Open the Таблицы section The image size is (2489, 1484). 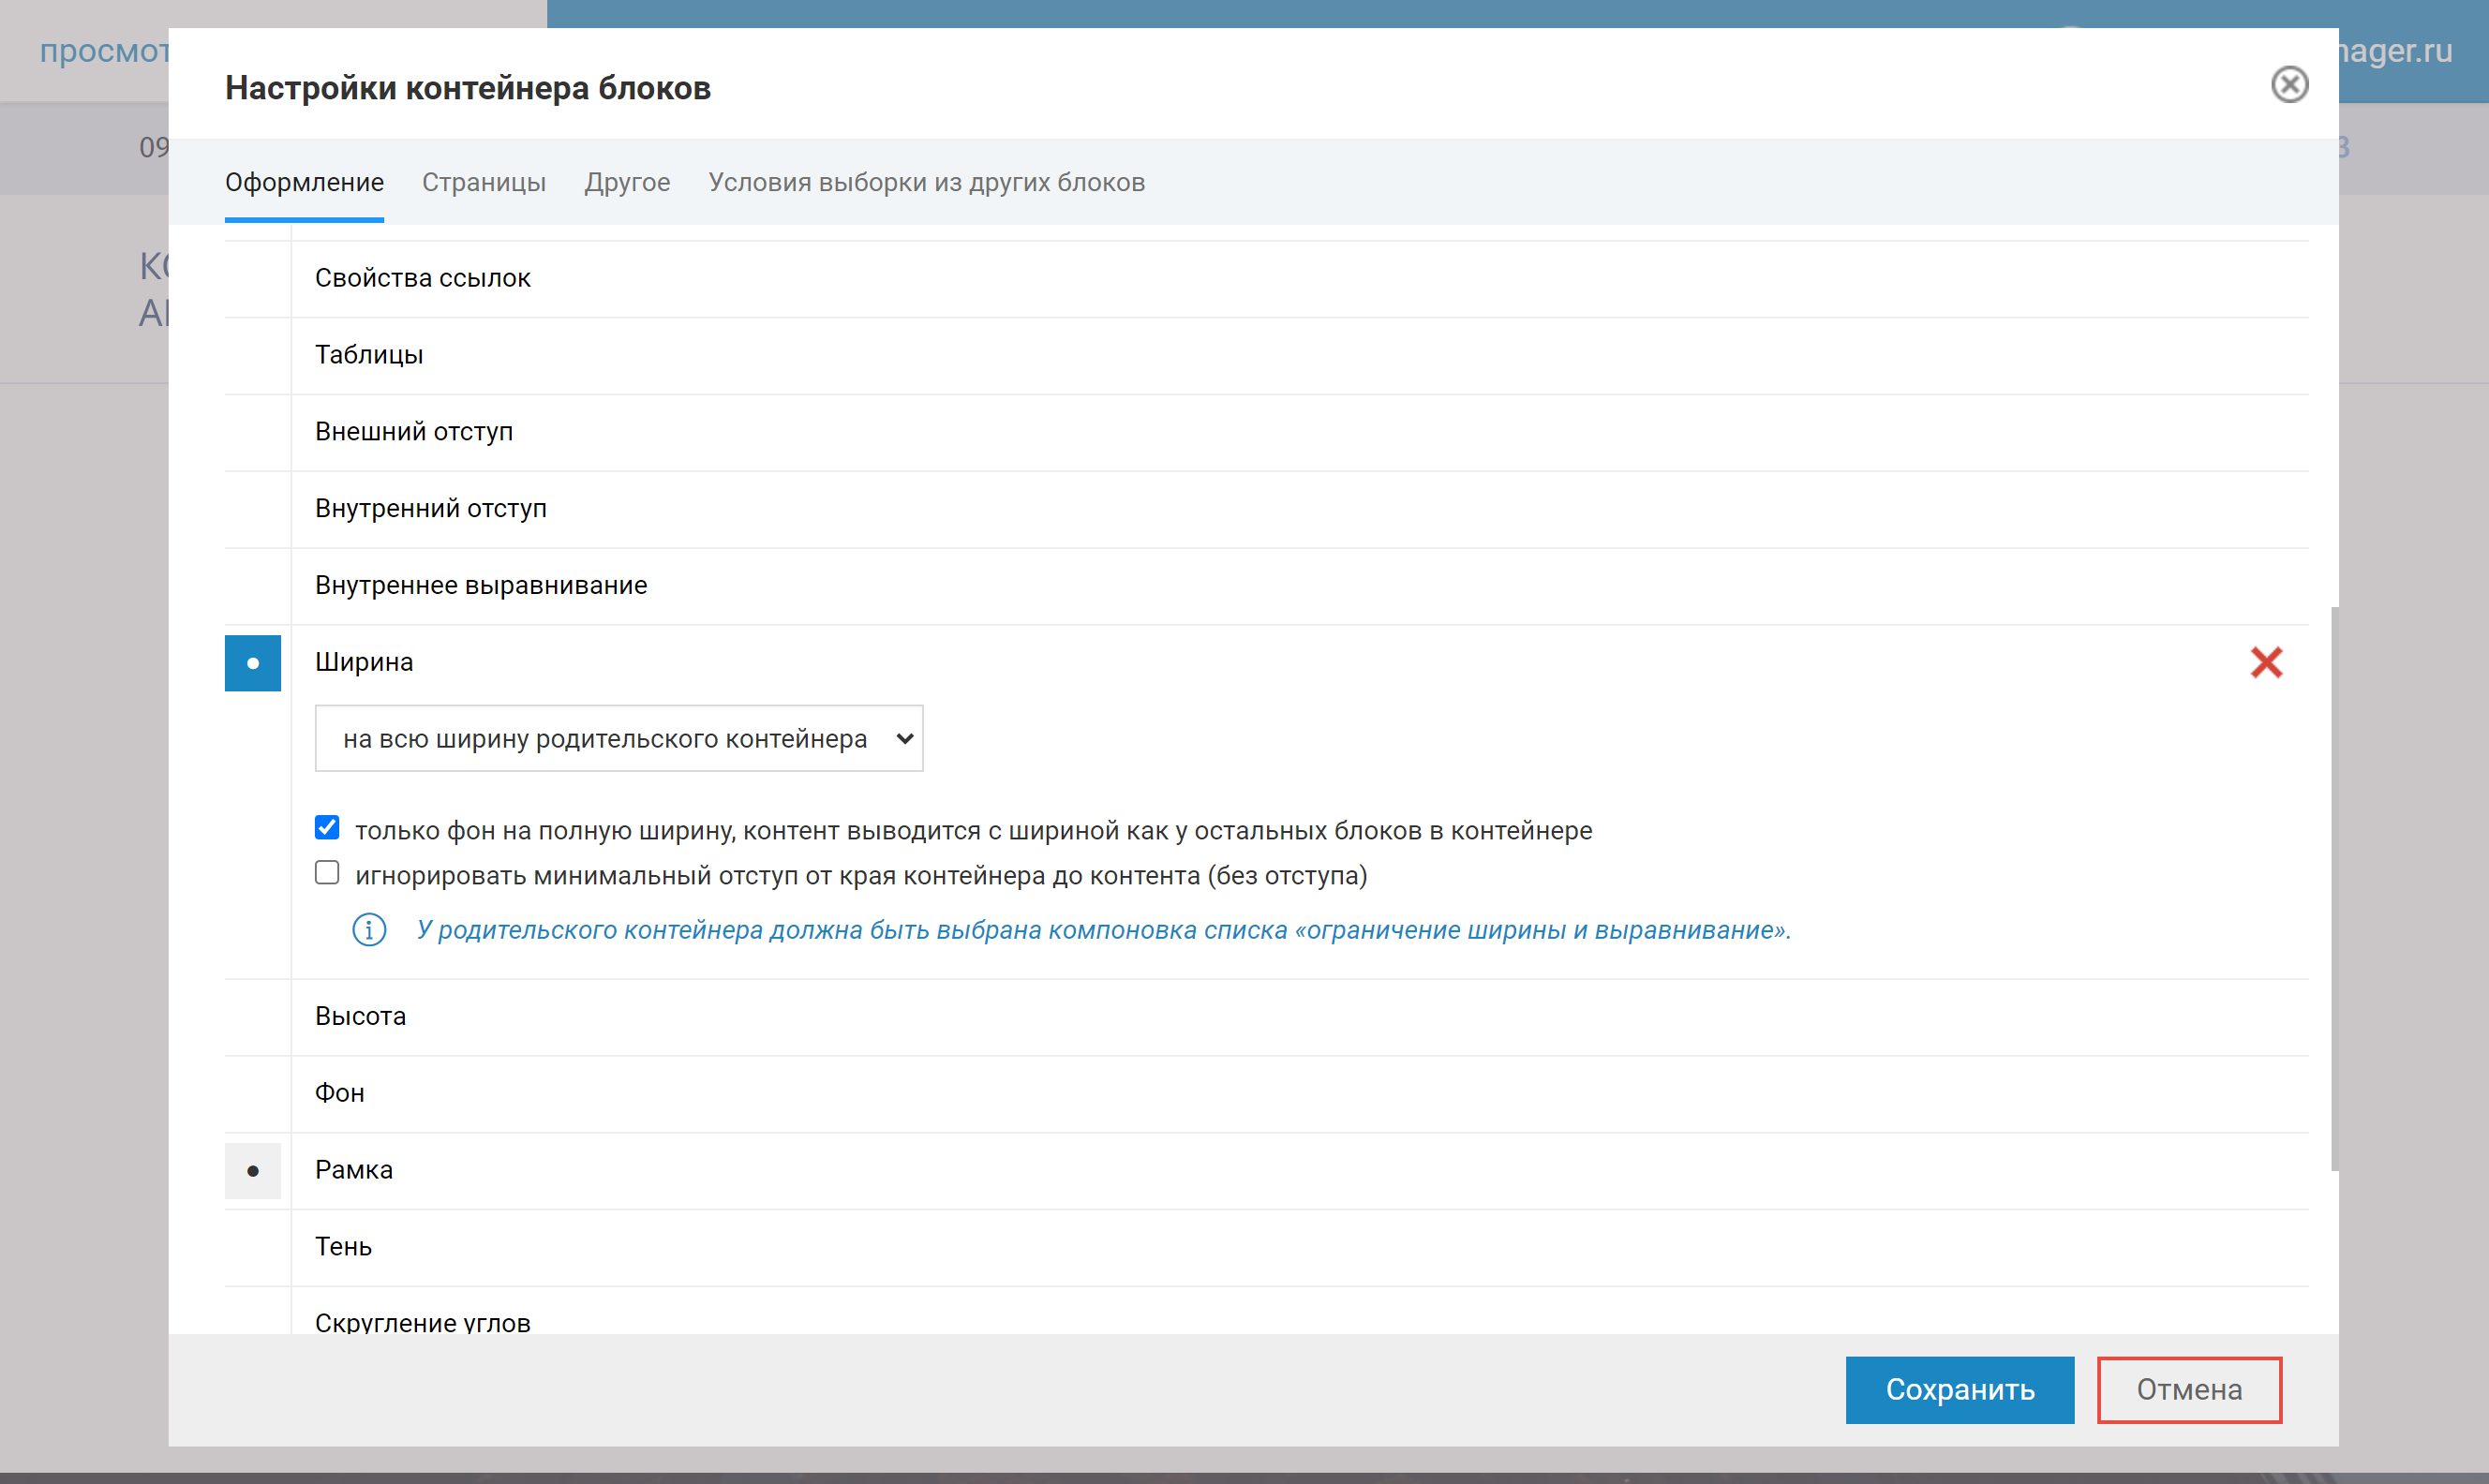pyautogui.click(x=369, y=355)
